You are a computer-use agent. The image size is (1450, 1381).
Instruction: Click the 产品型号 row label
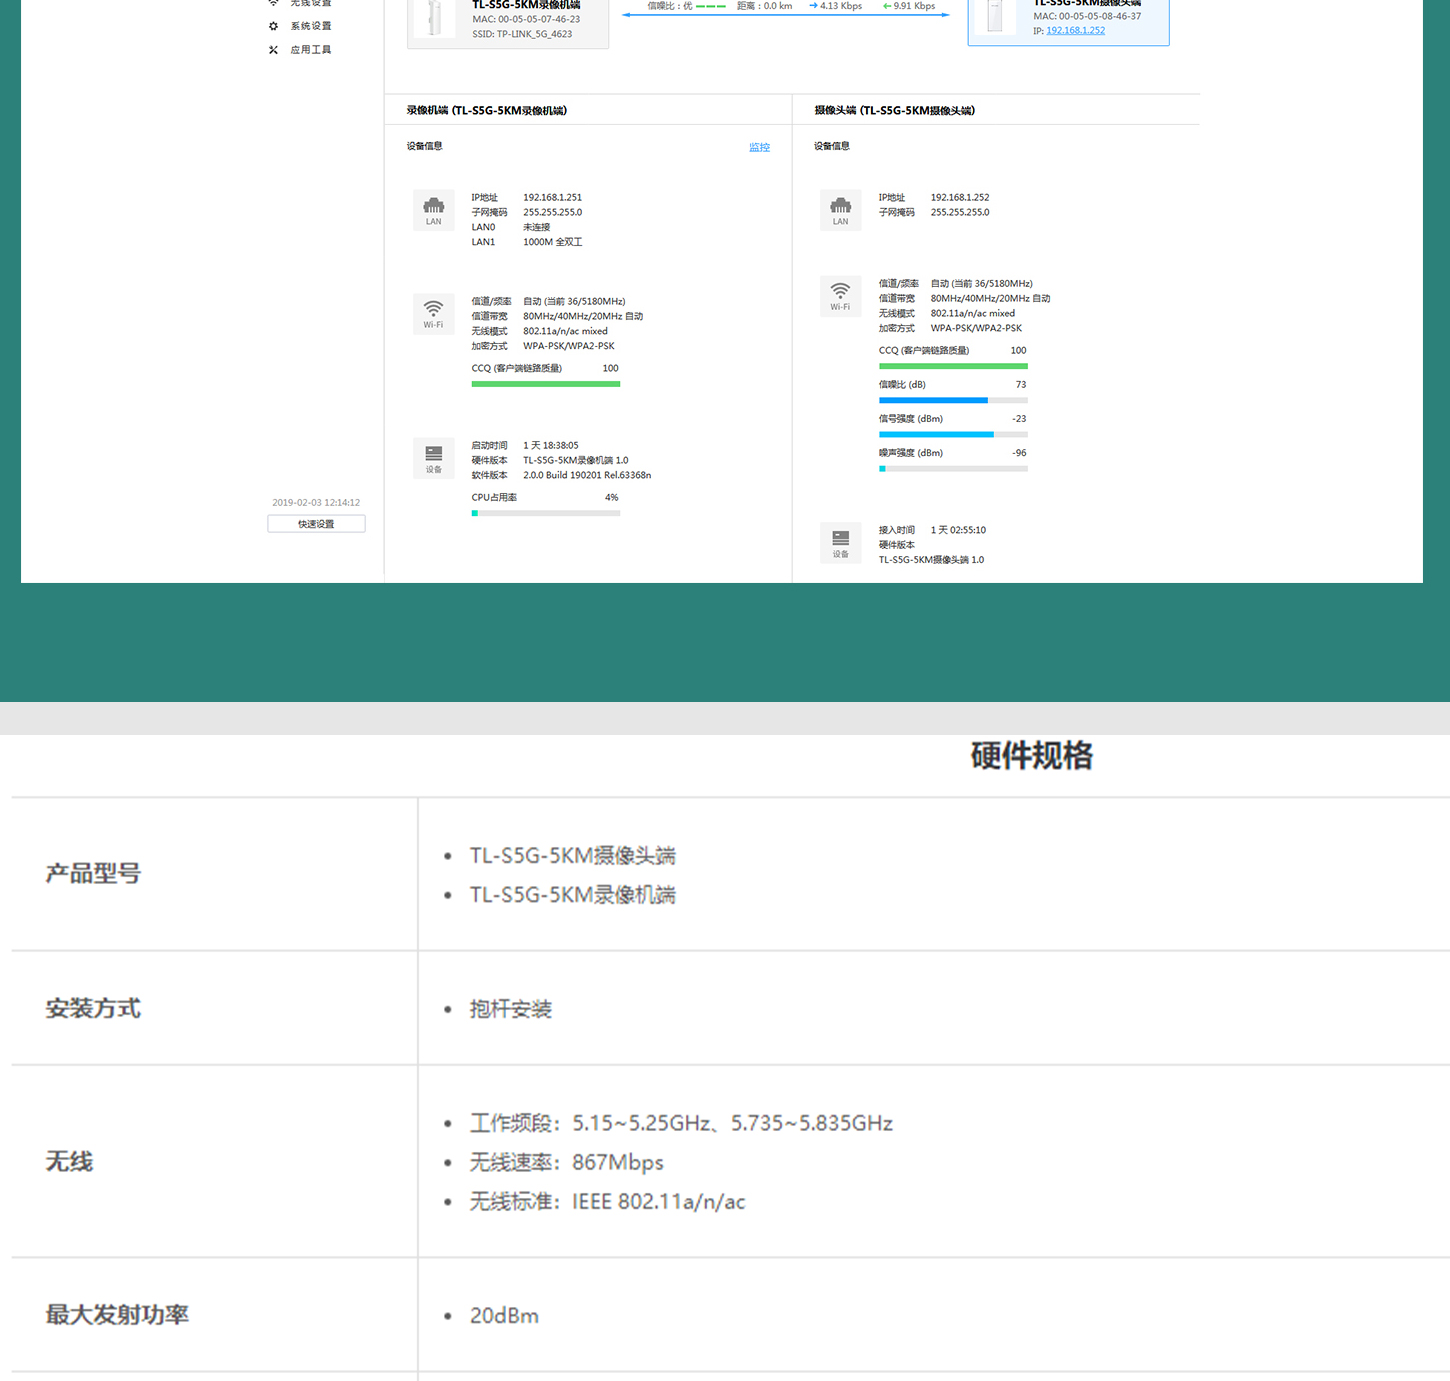[93, 874]
